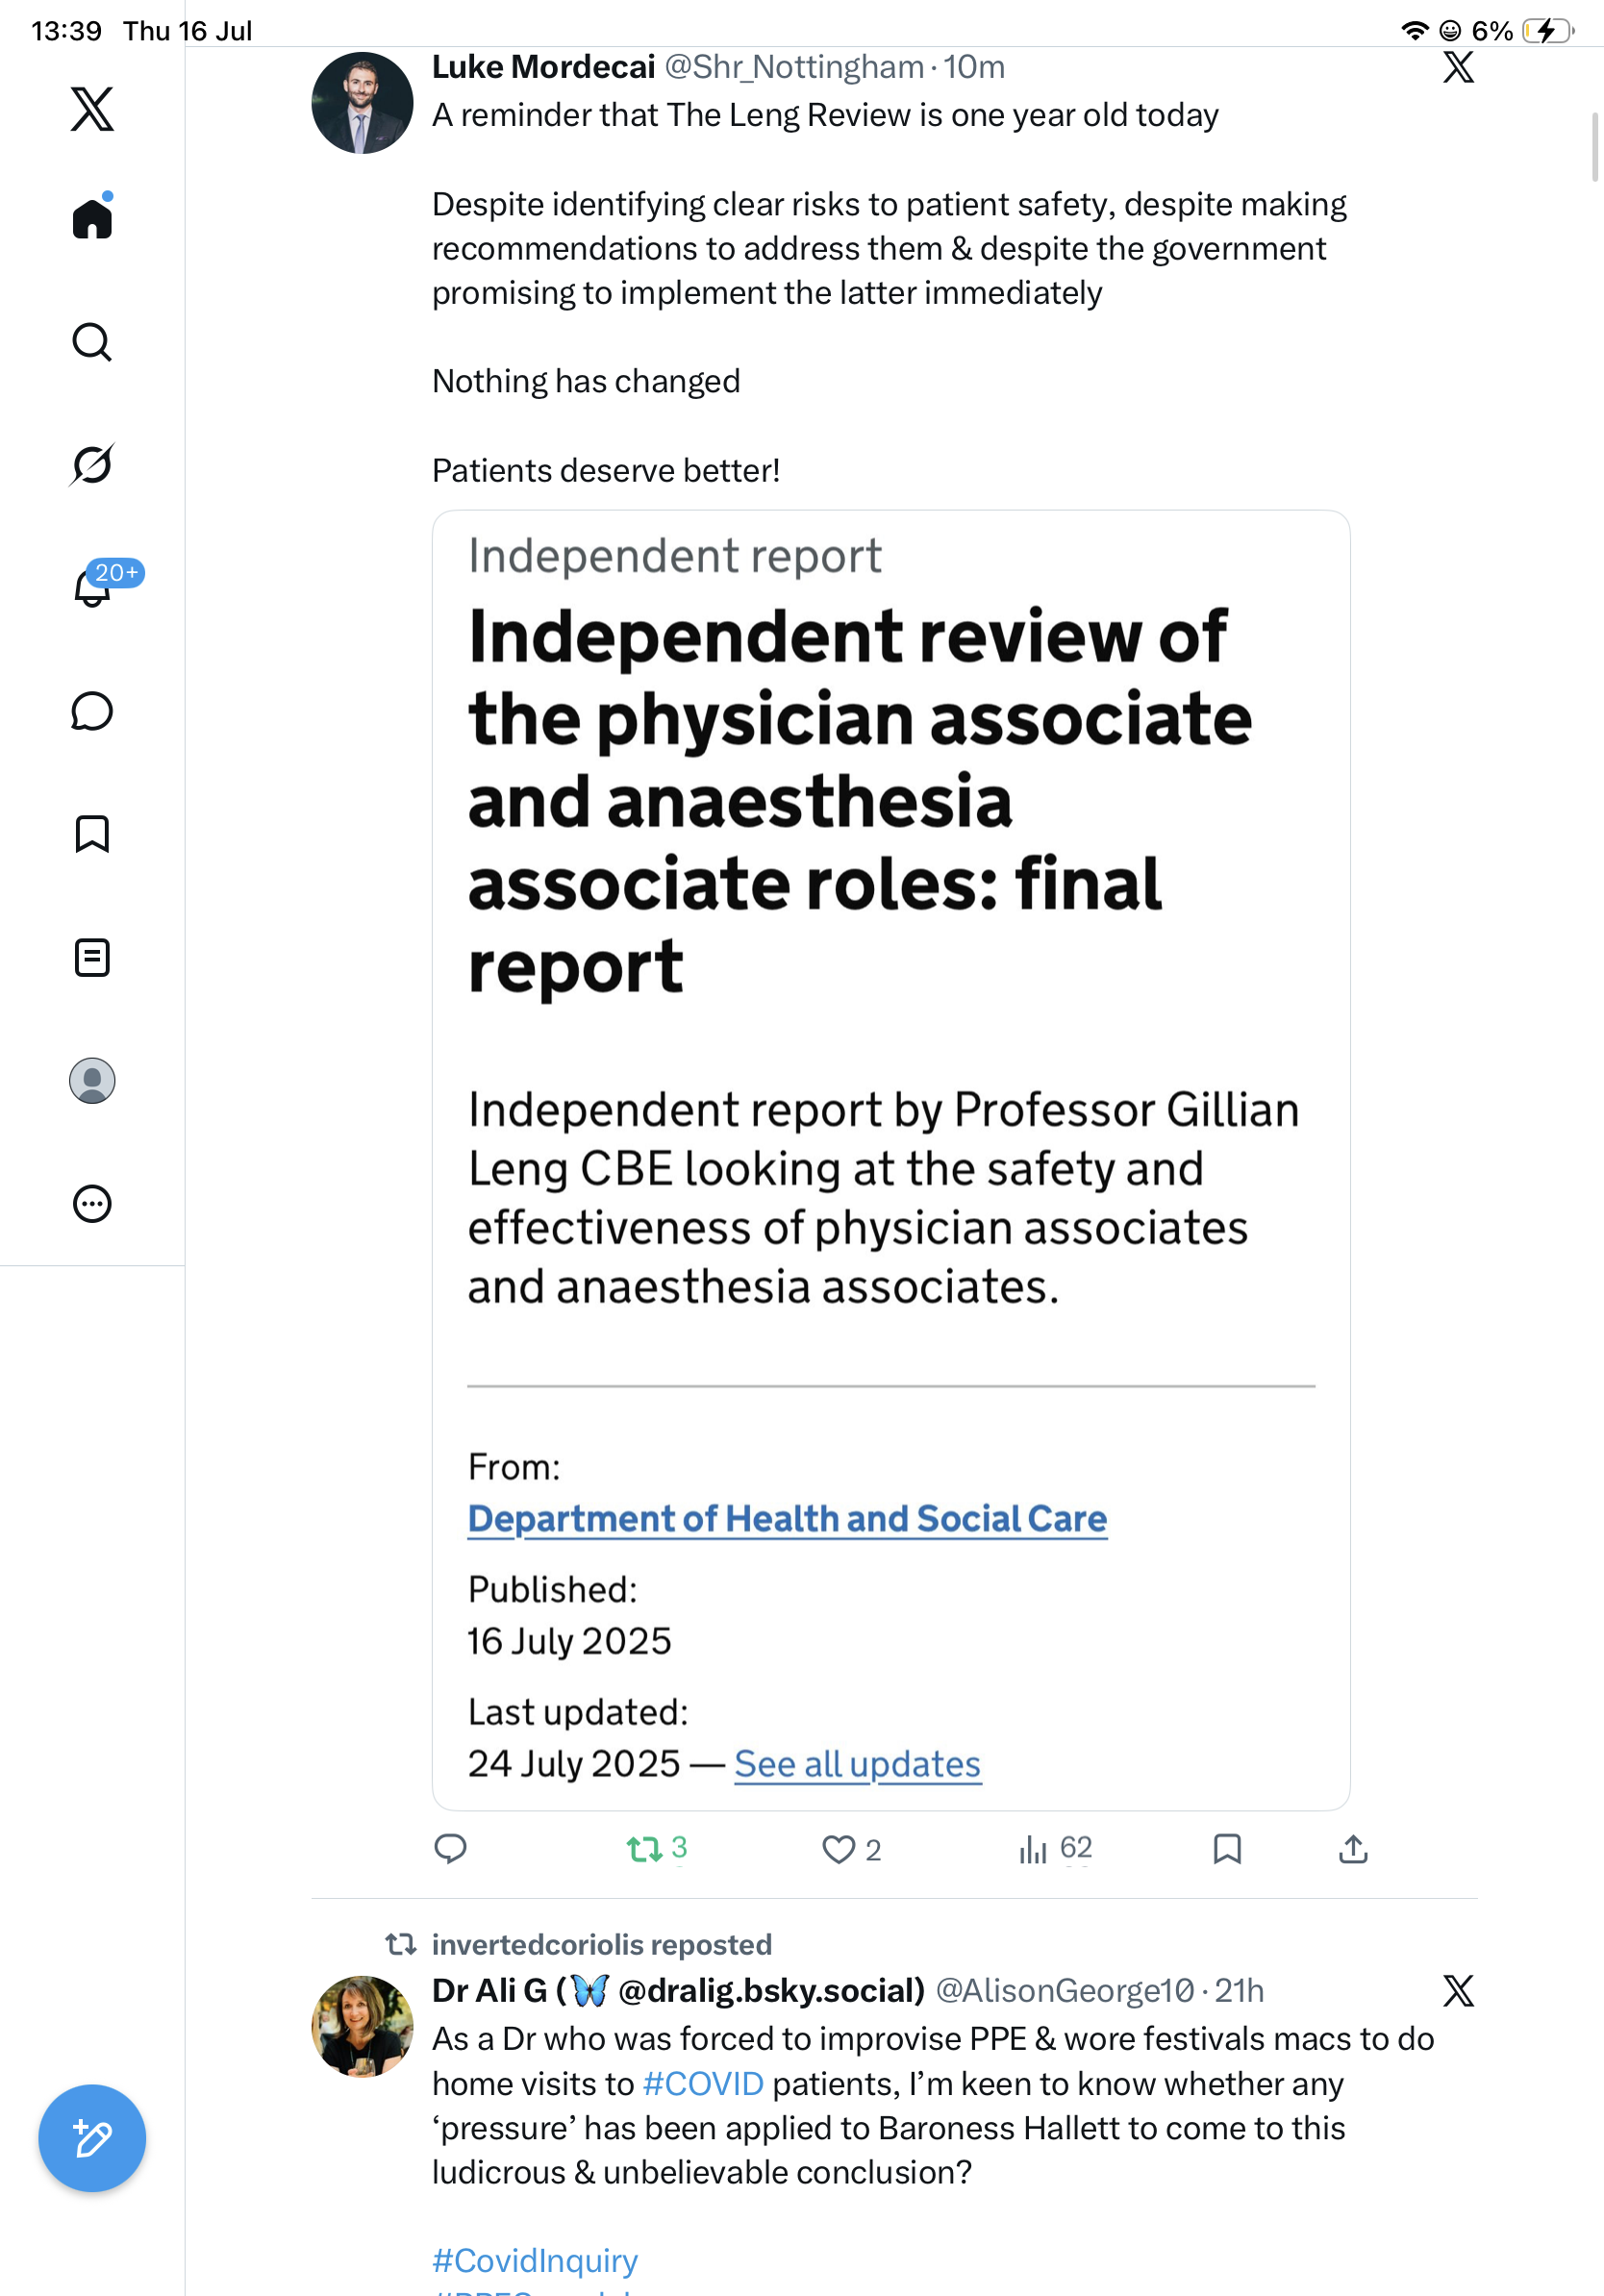The image size is (1604, 2296).
Task: Open Bookmarks in the sidebar
Action: coord(92,834)
